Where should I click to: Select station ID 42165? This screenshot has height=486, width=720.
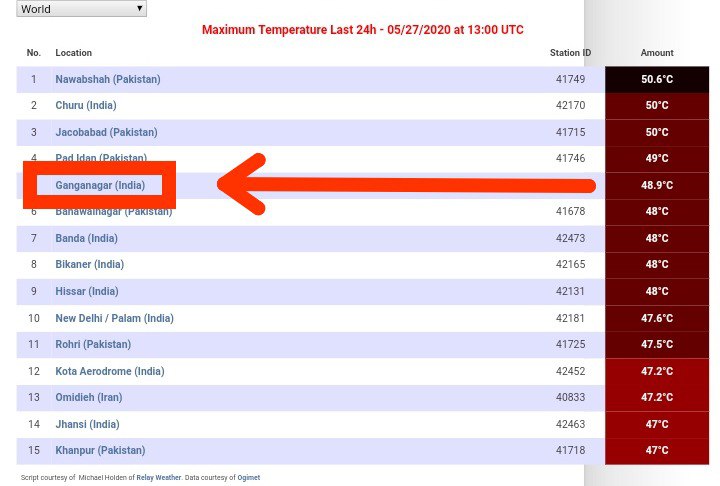pos(570,264)
